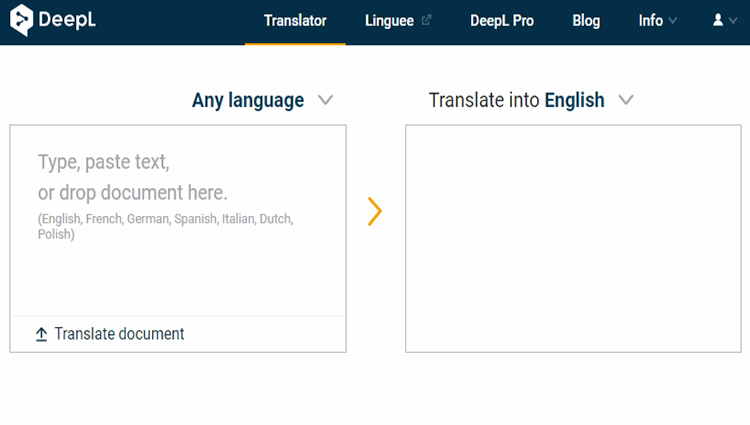
Task: Click the DeepL wordmark text
Action: [x=67, y=20]
